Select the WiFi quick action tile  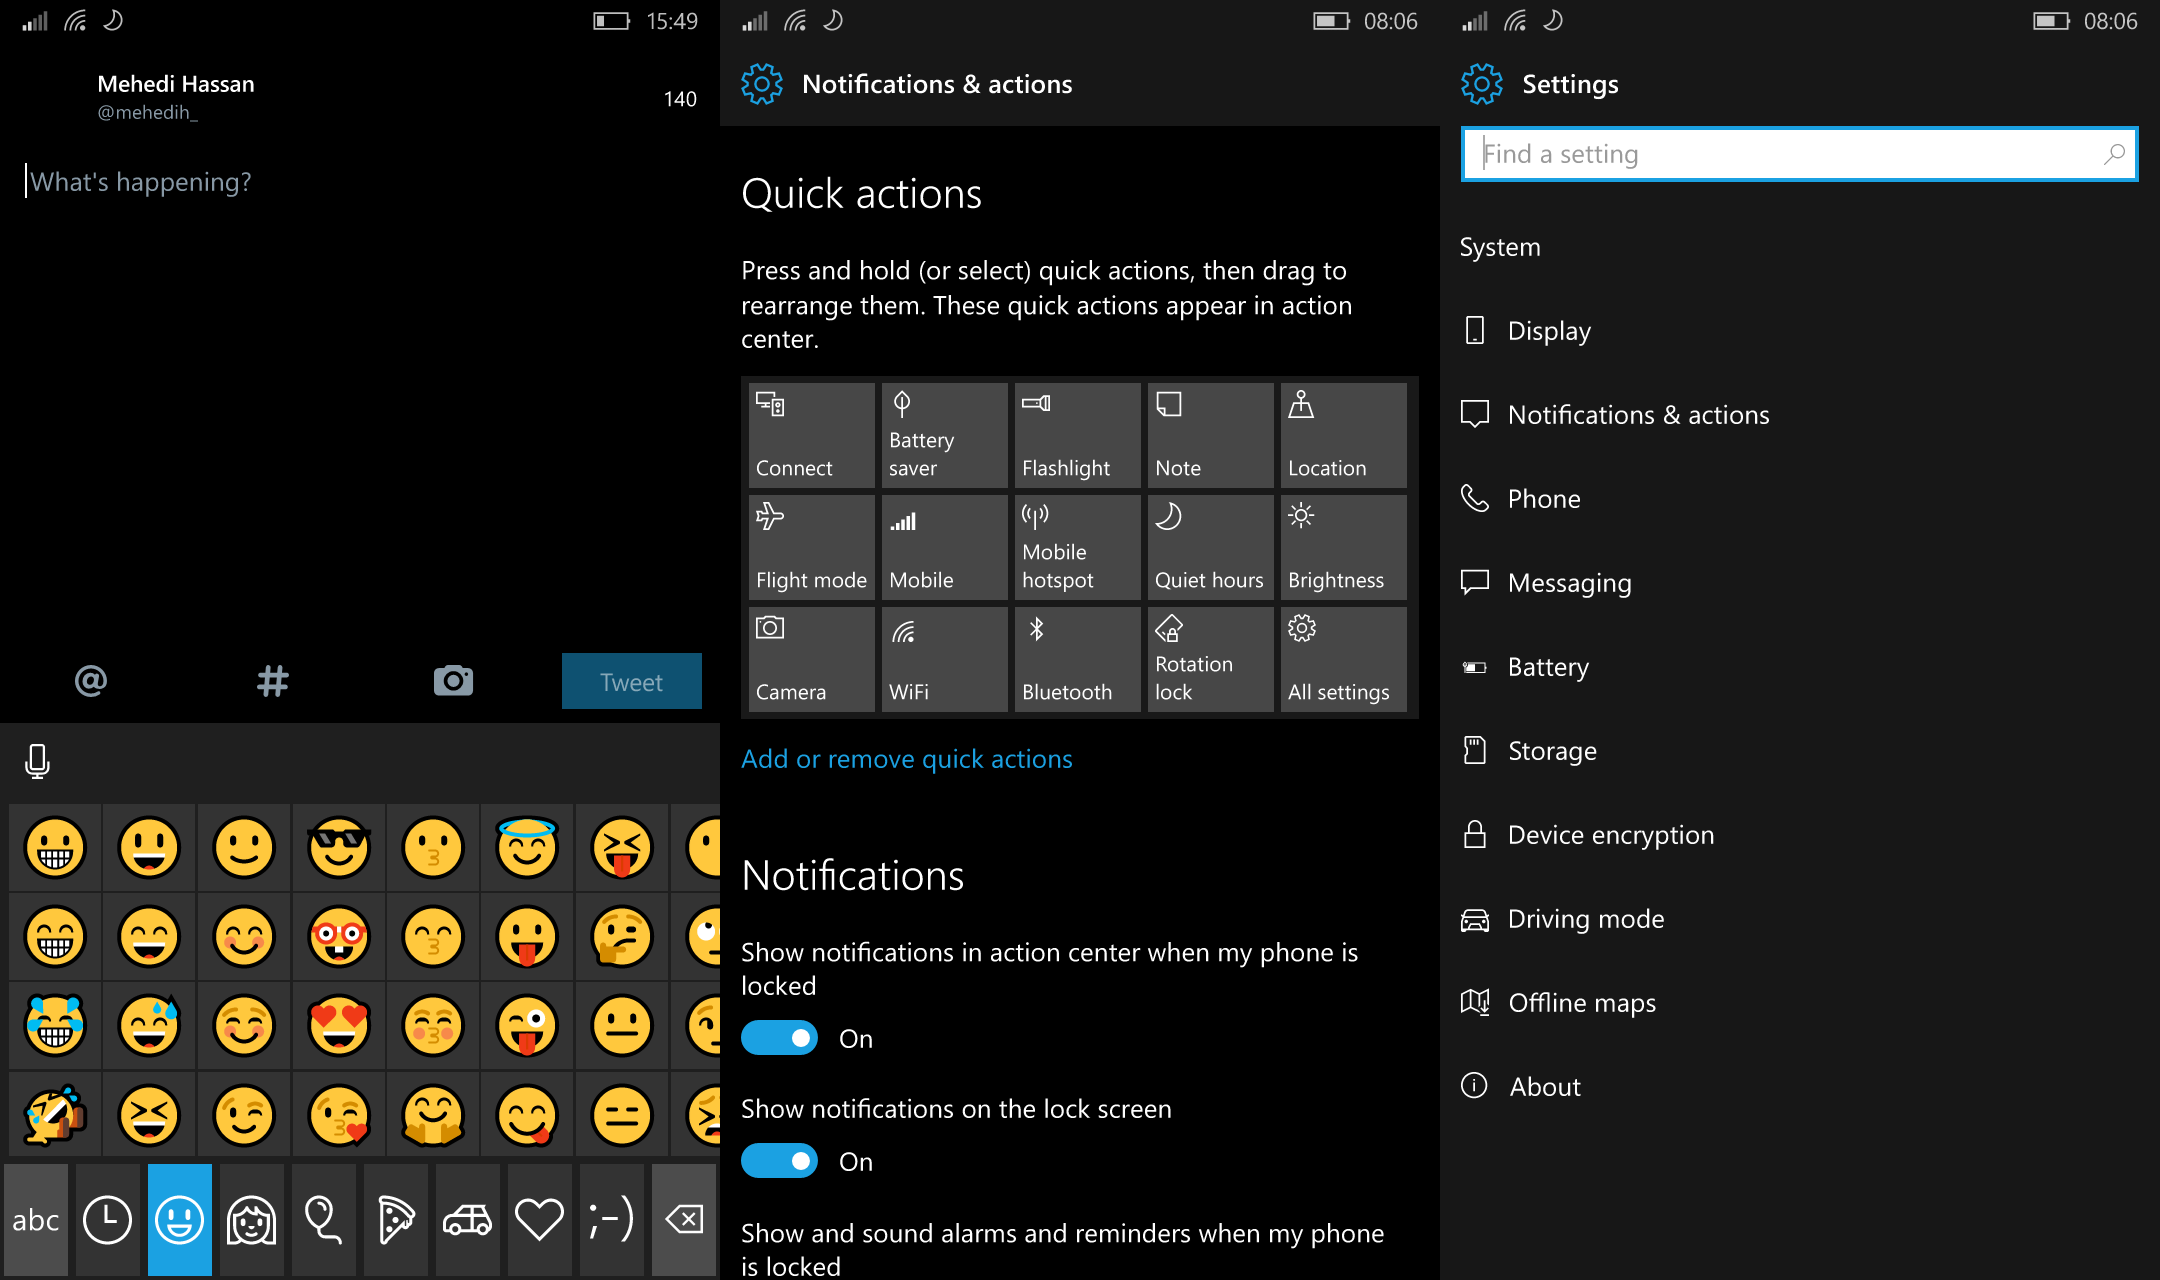944,659
